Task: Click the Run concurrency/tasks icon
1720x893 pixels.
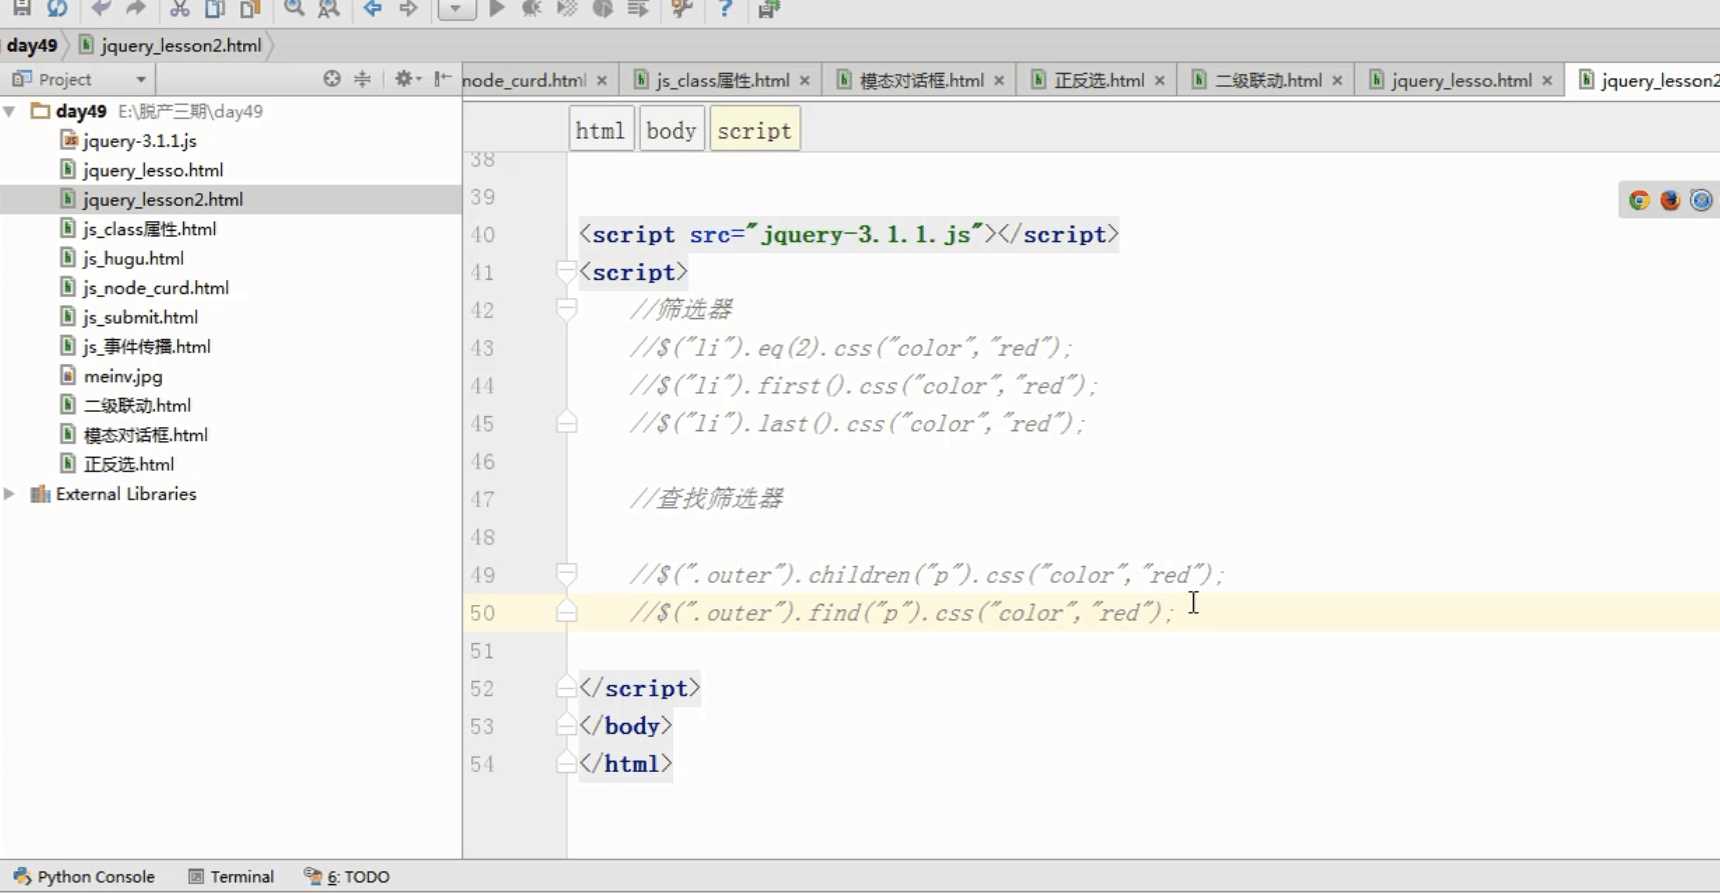Action: click(x=638, y=8)
